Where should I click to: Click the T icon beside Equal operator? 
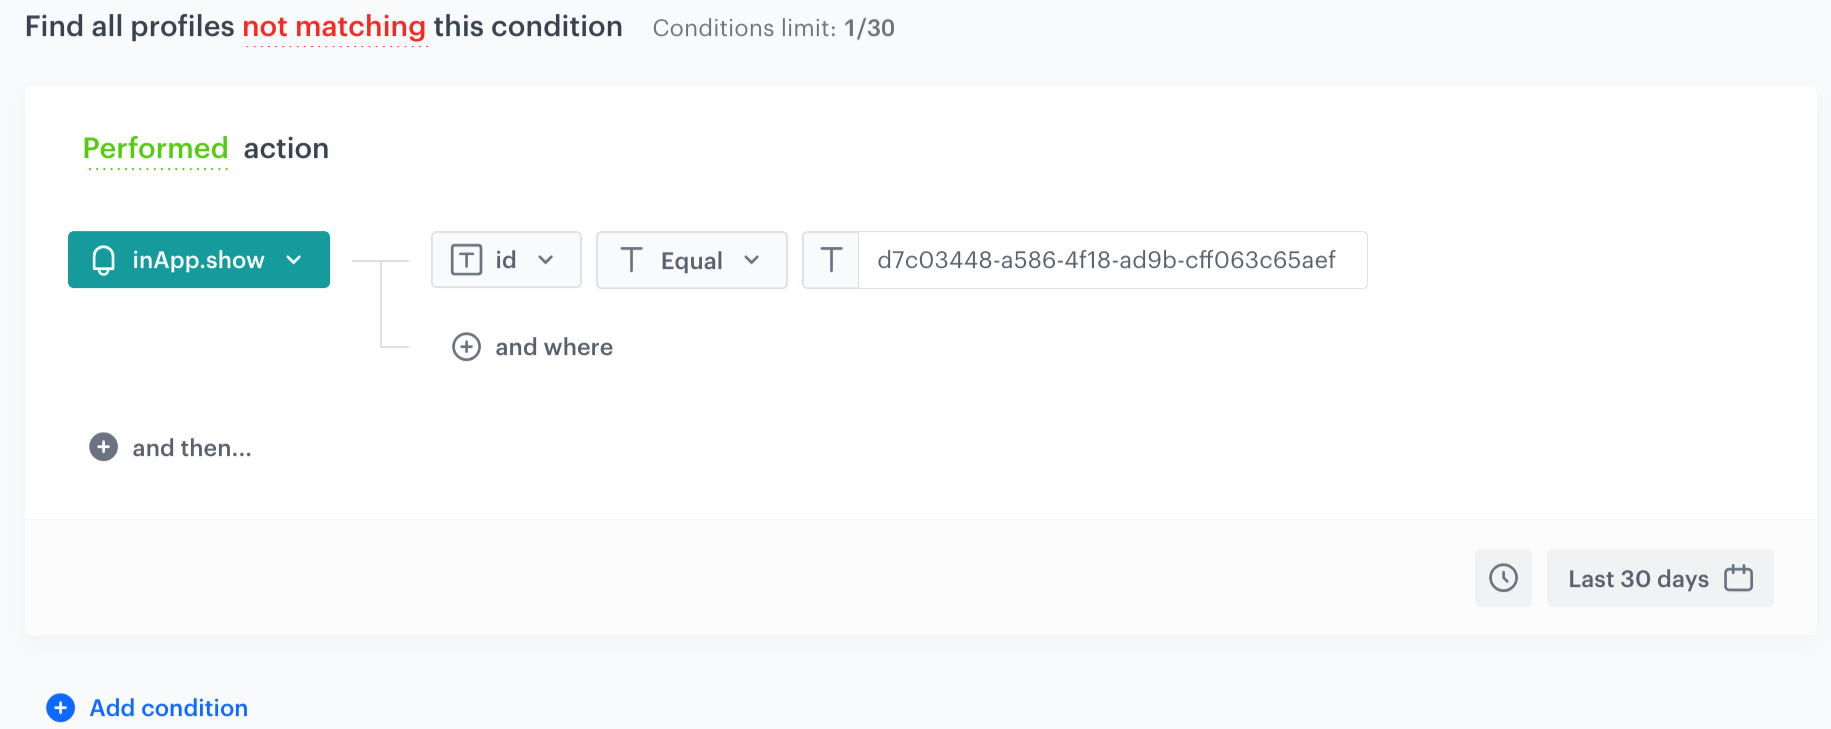(631, 260)
